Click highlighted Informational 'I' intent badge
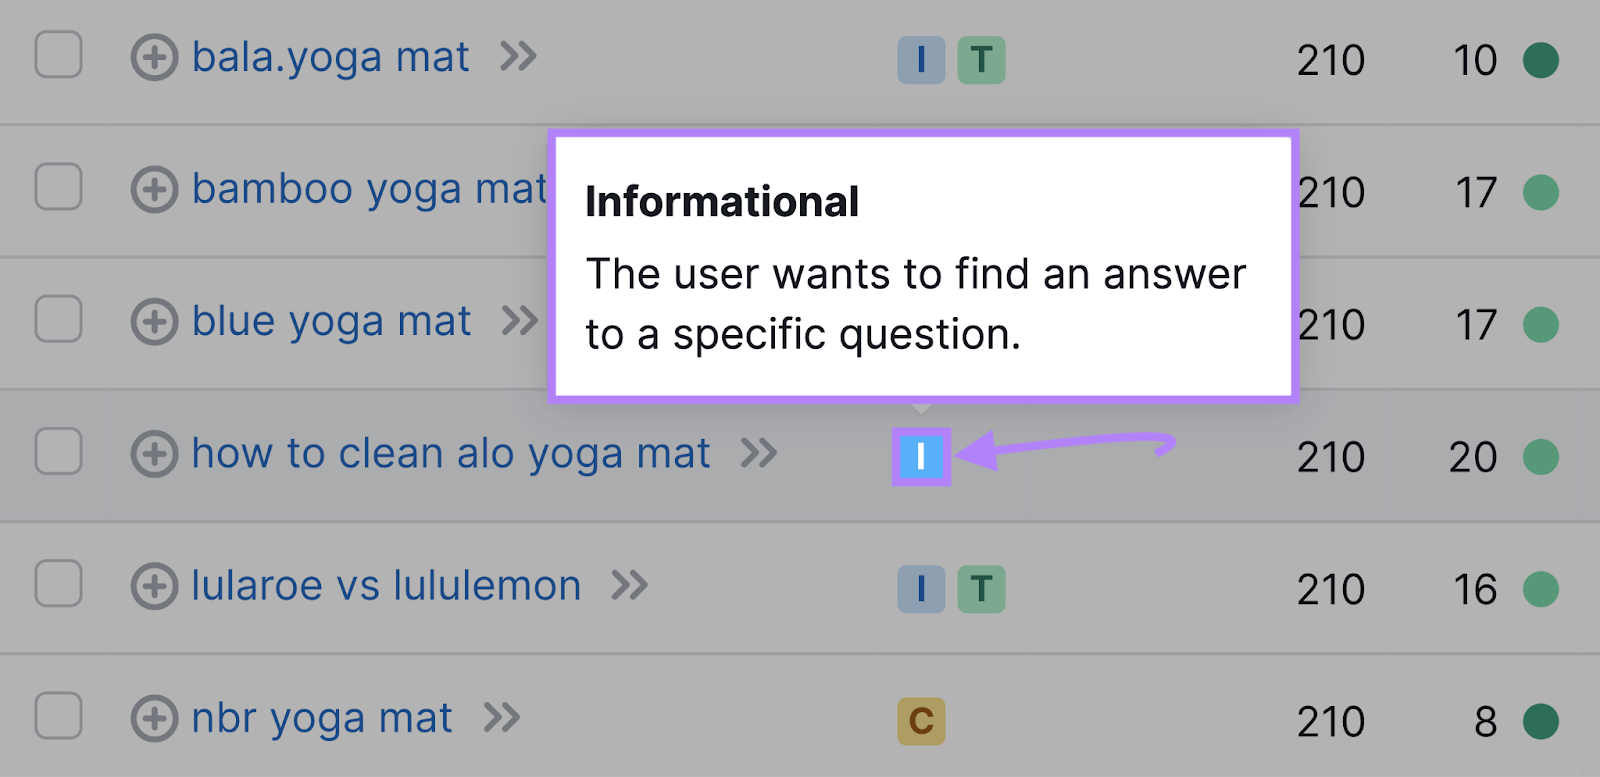 (x=921, y=457)
